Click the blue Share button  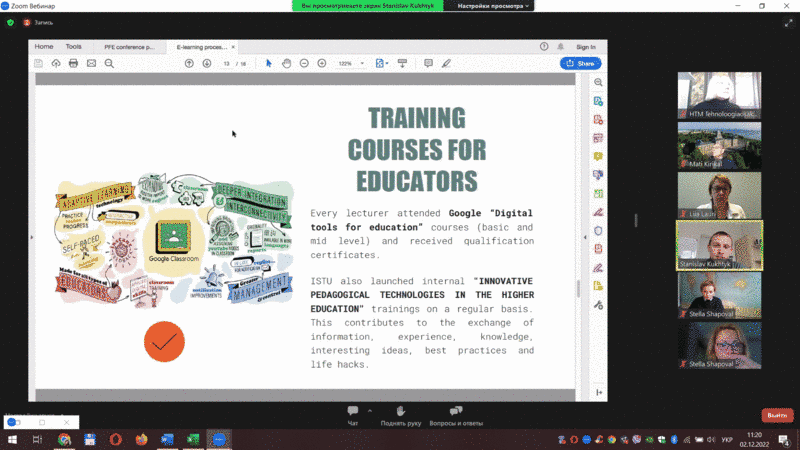[581, 63]
